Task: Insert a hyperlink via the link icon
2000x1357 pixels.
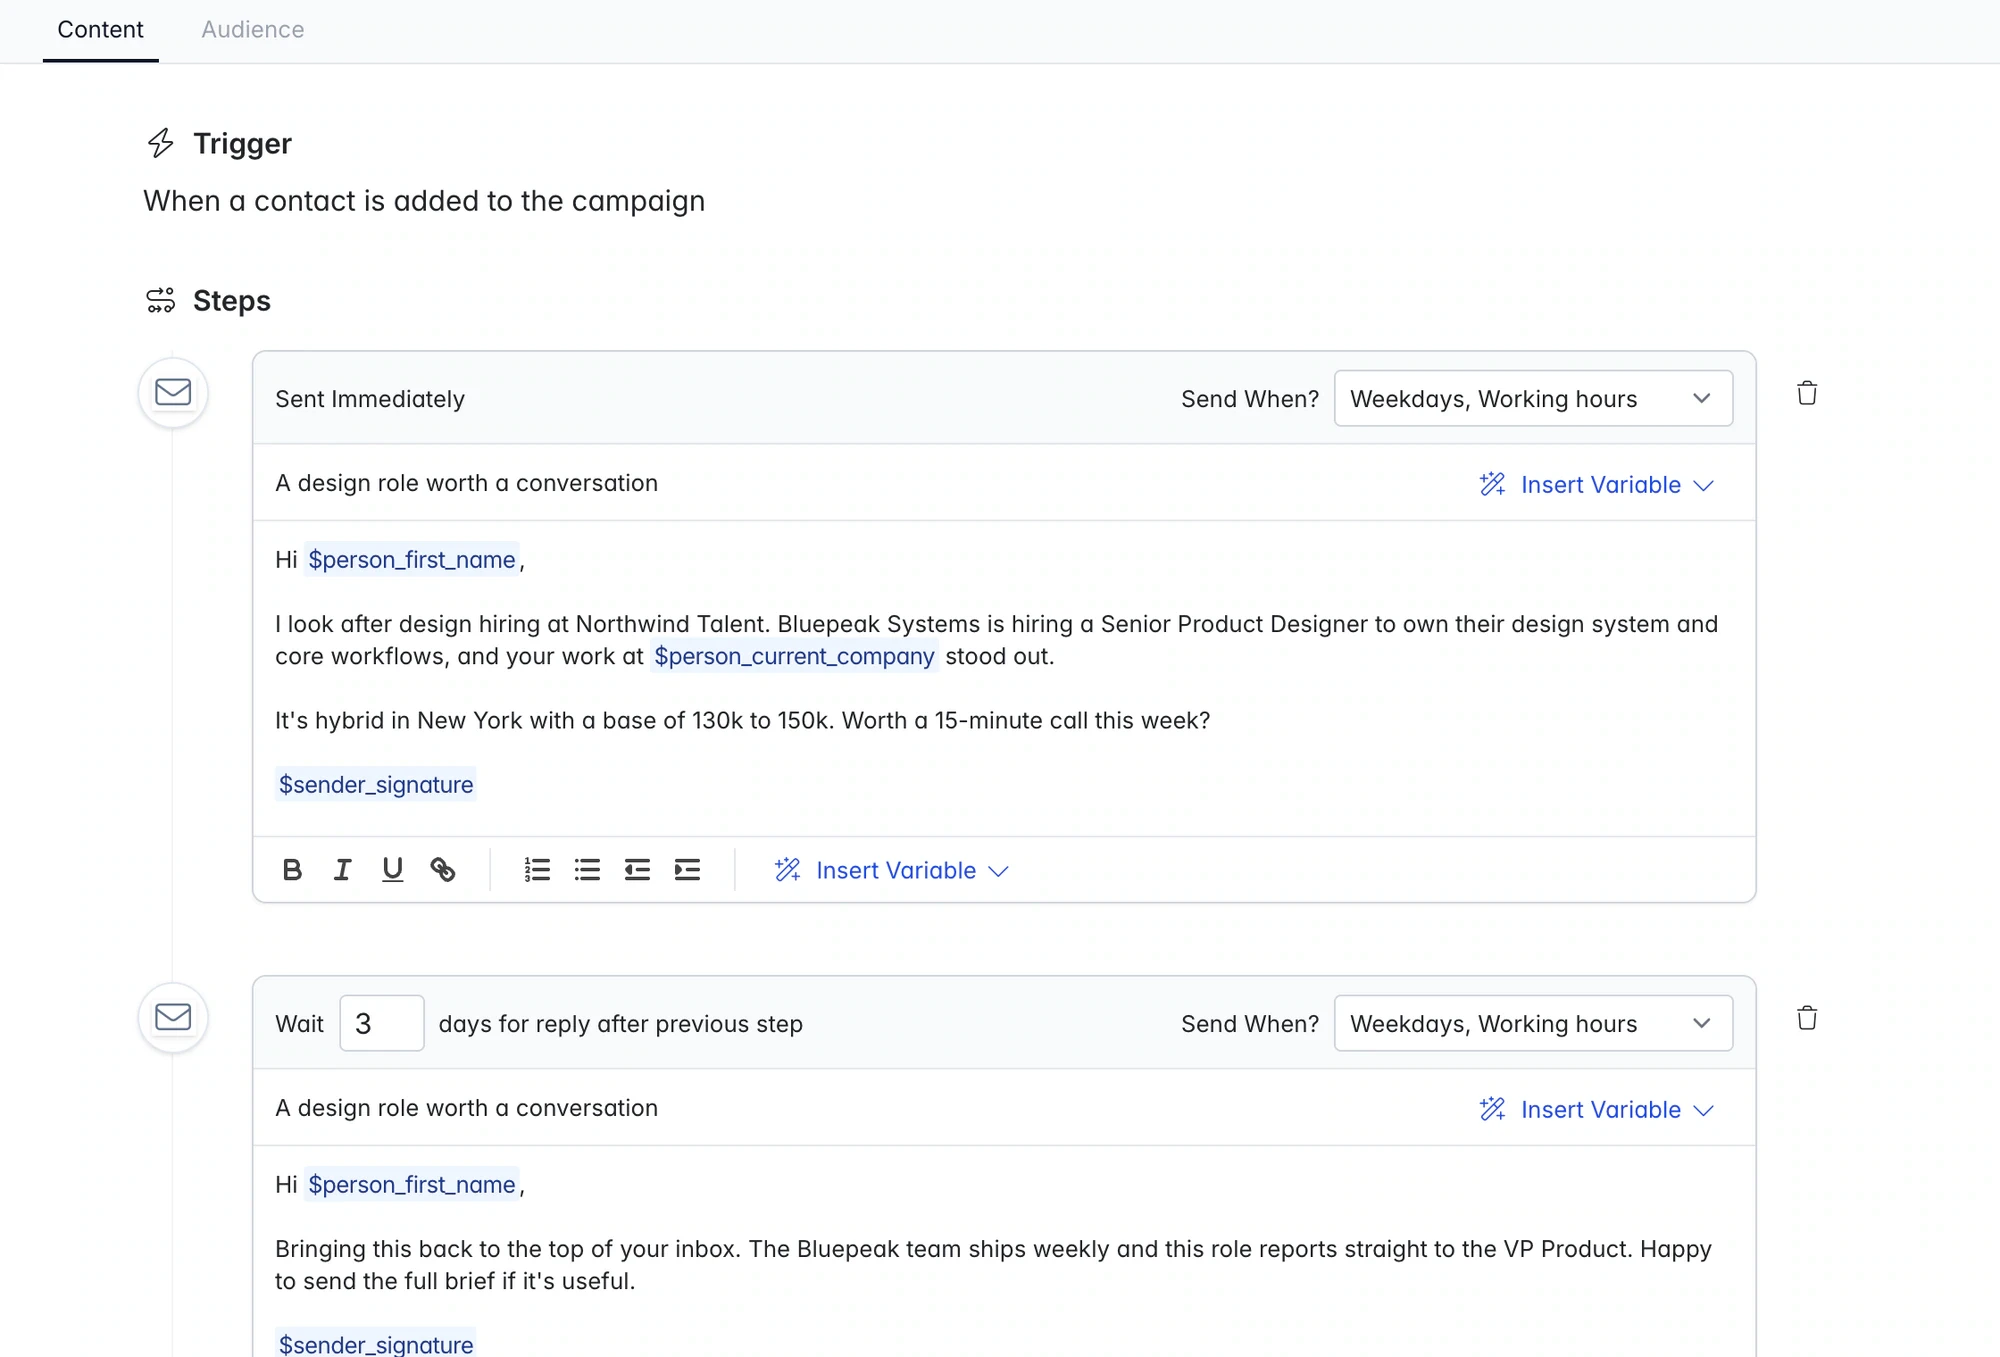Action: point(442,870)
